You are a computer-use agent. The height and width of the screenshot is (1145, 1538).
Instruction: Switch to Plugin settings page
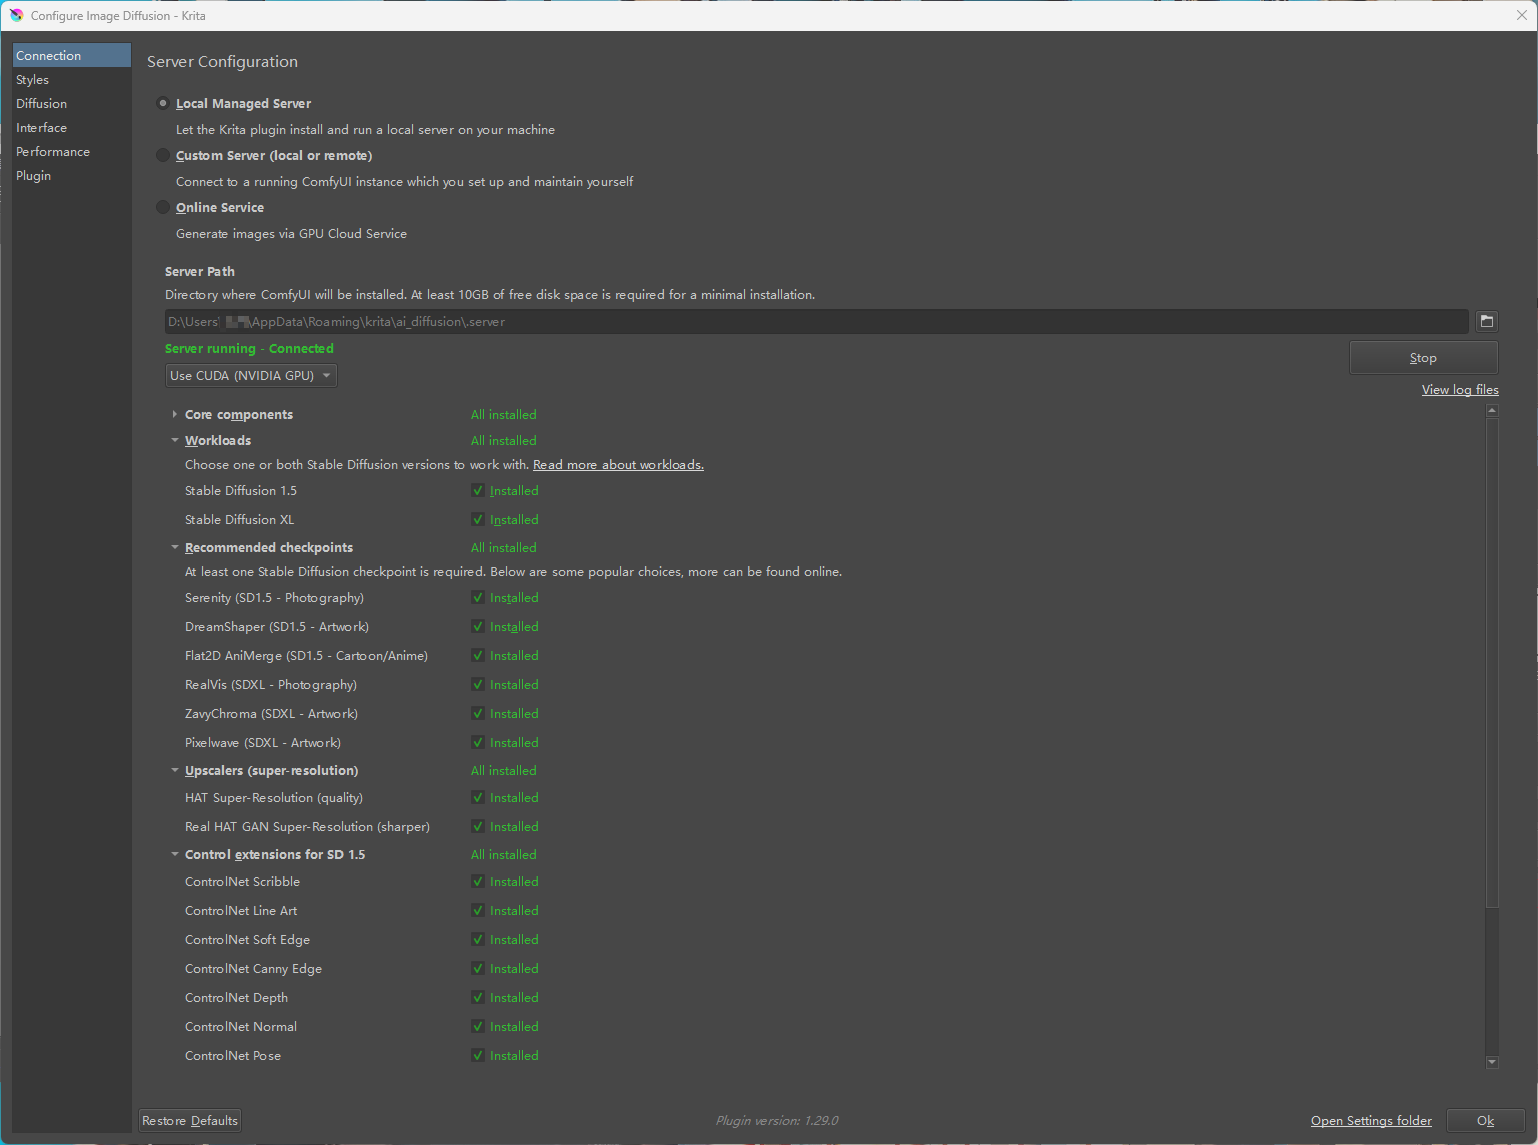[x=72, y=175]
